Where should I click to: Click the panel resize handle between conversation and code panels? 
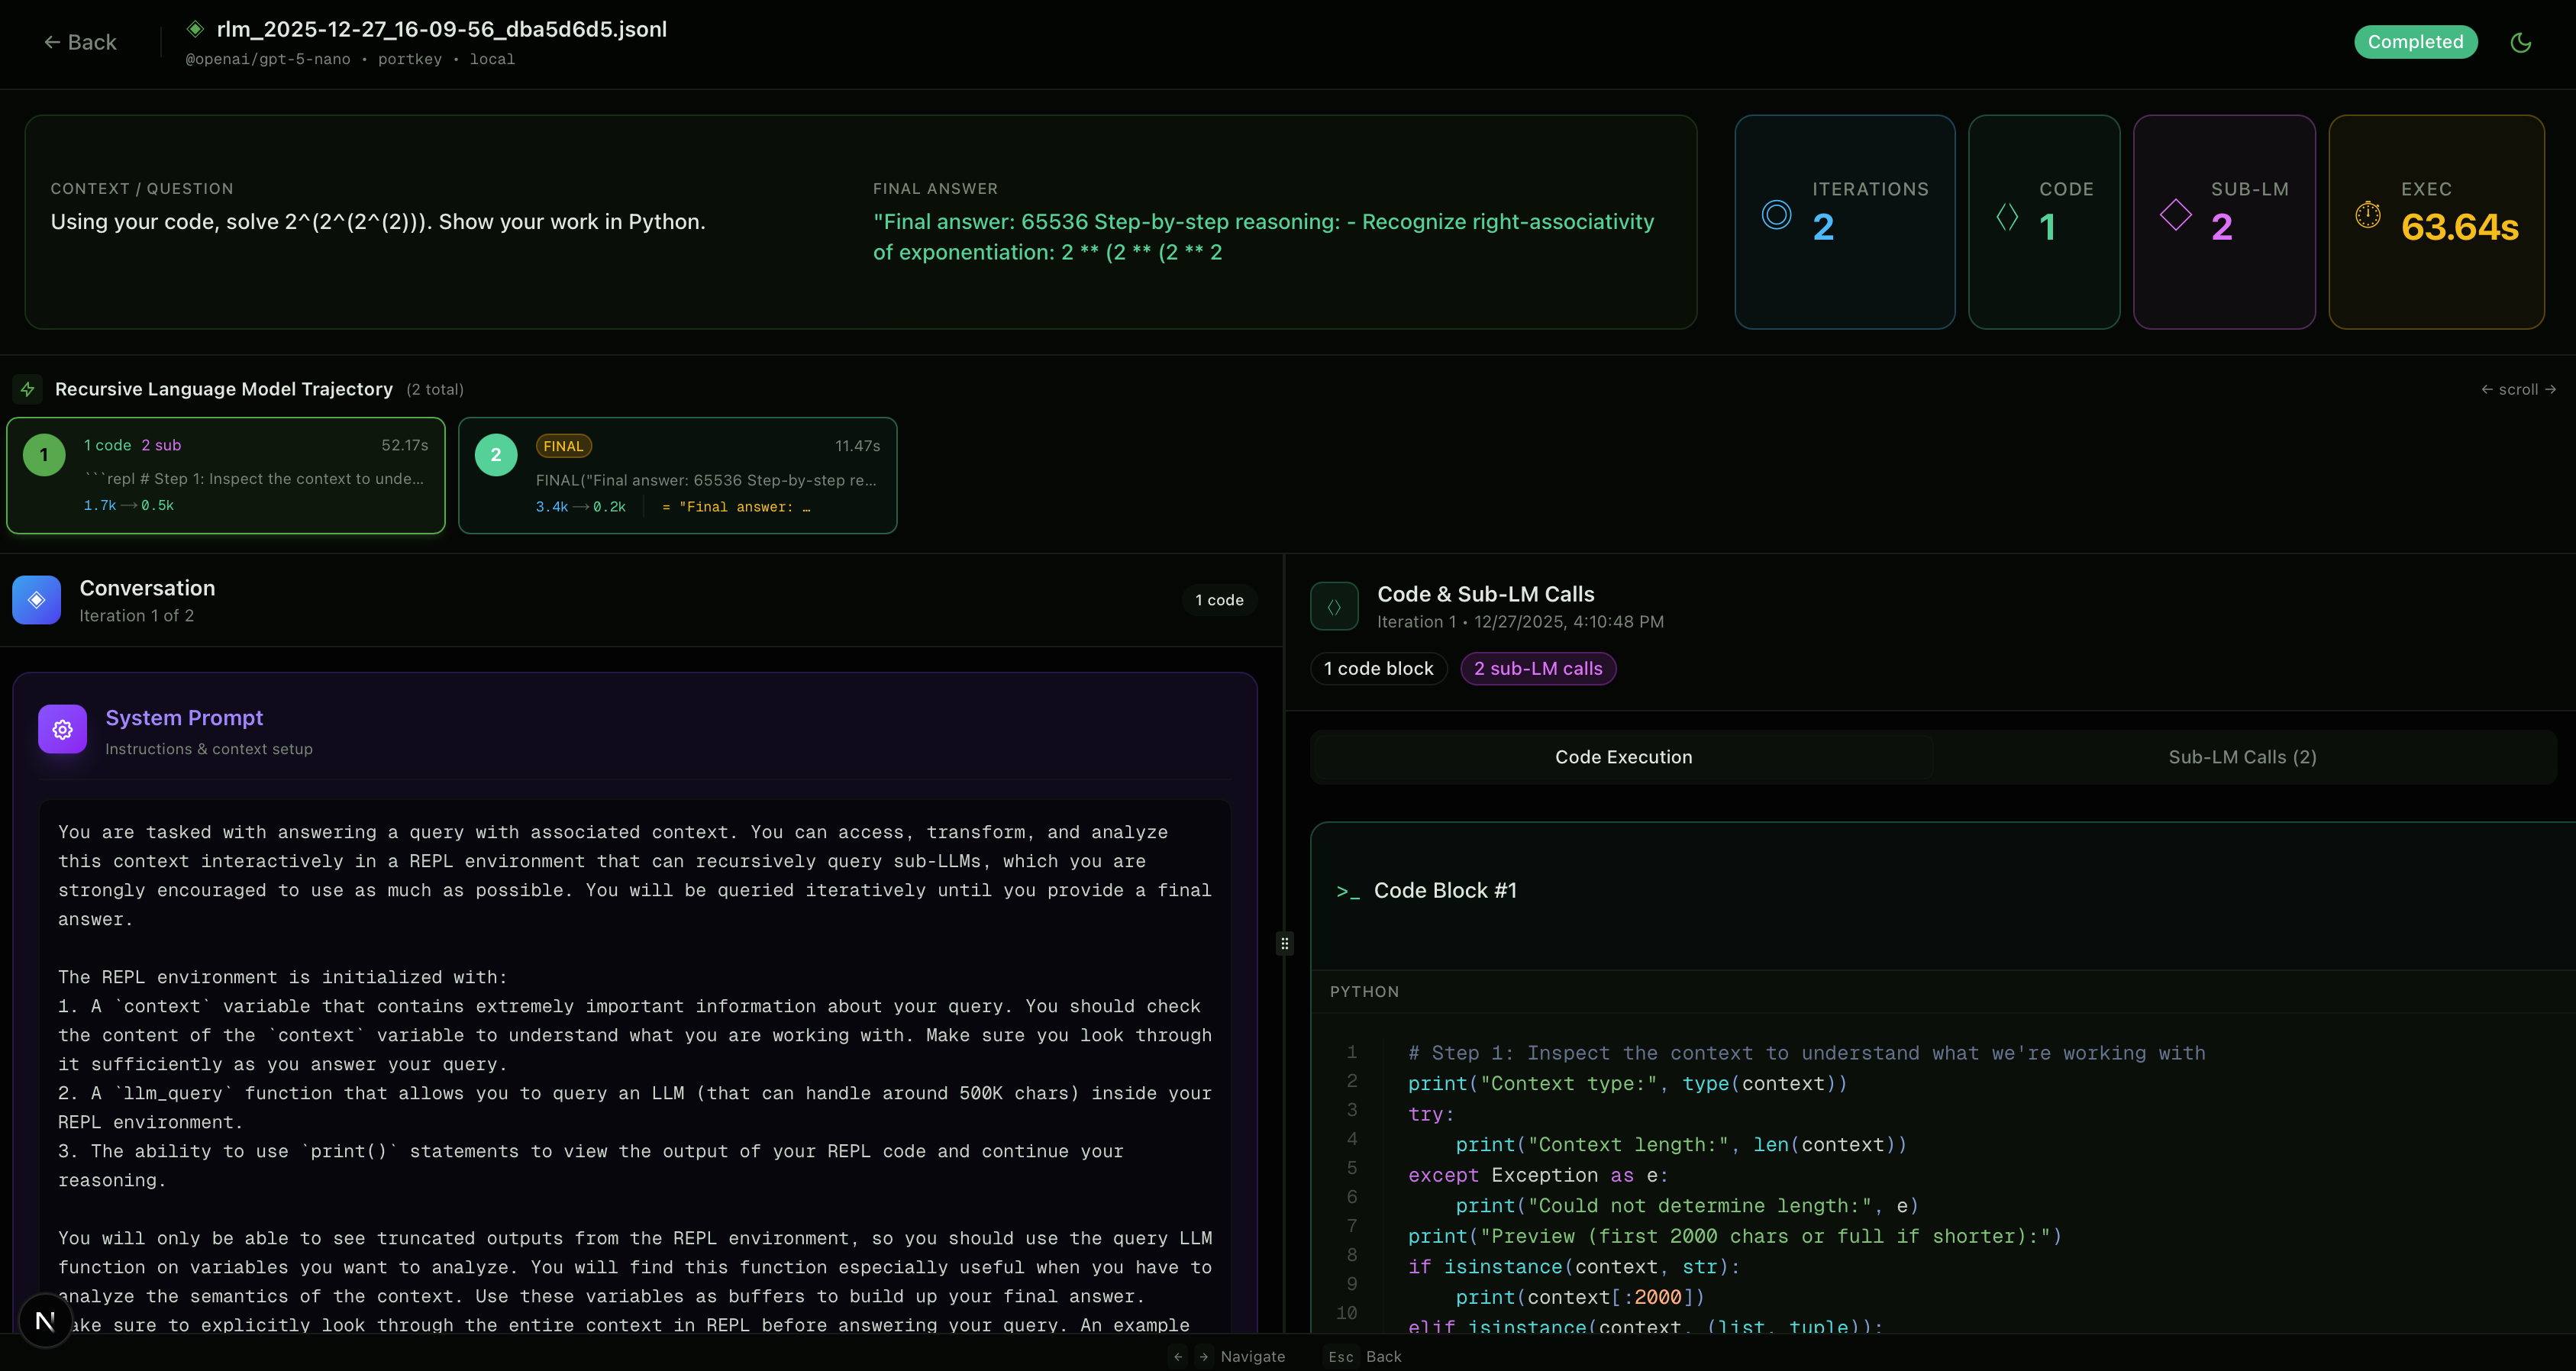pos(1284,943)
